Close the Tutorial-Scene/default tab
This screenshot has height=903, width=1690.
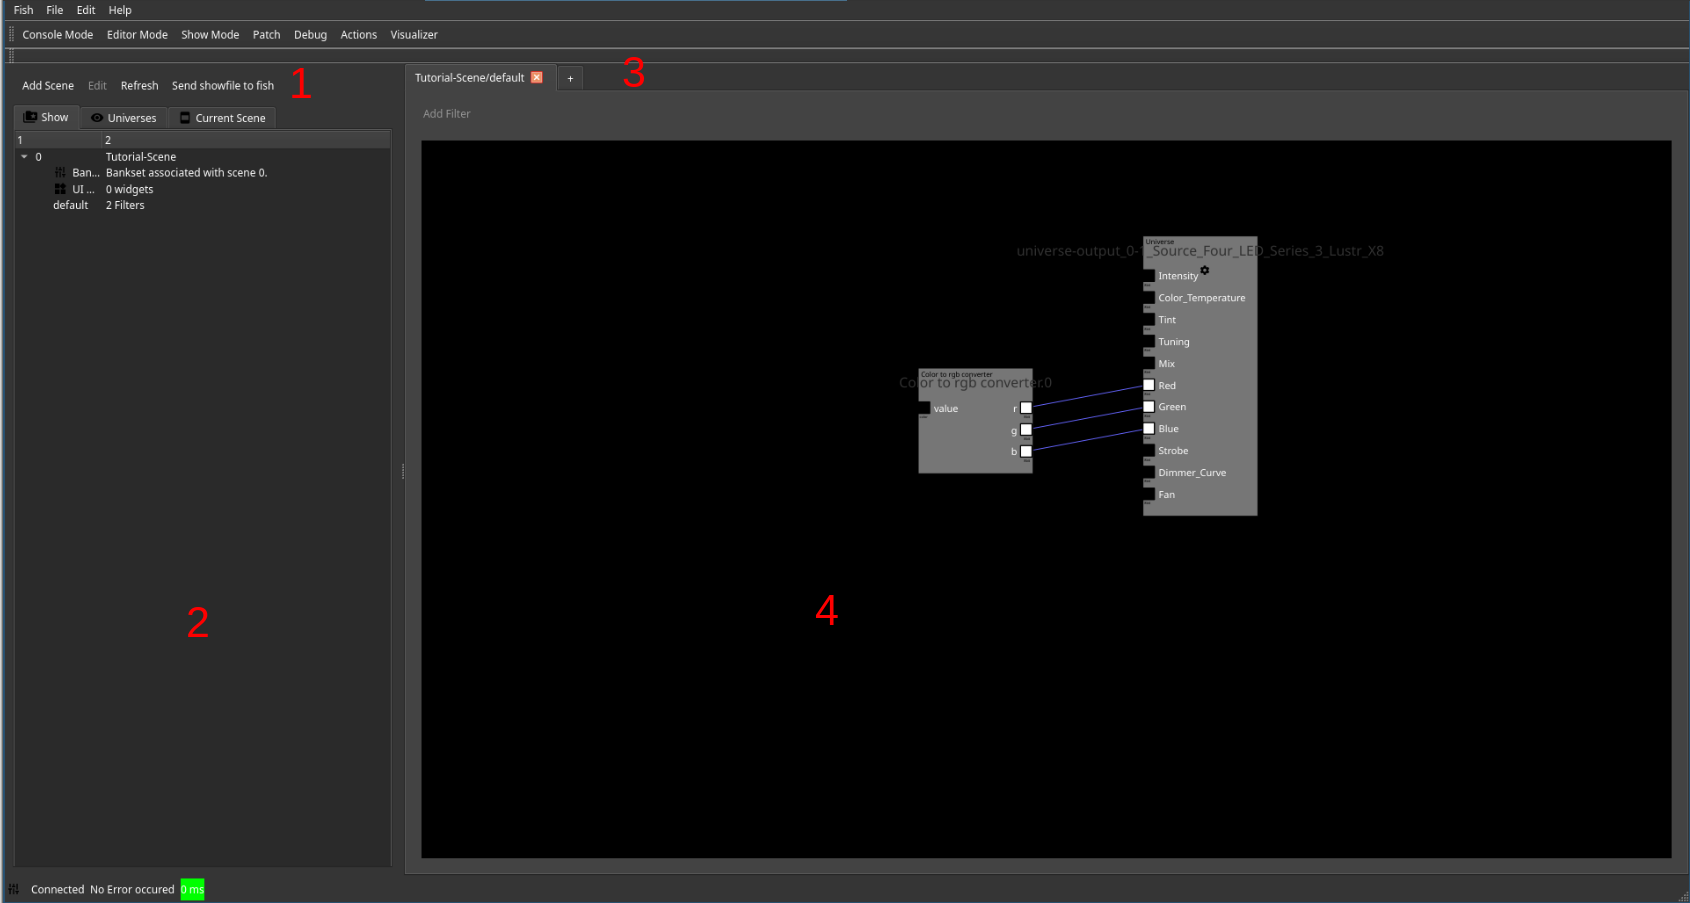[x=537, y=78]
